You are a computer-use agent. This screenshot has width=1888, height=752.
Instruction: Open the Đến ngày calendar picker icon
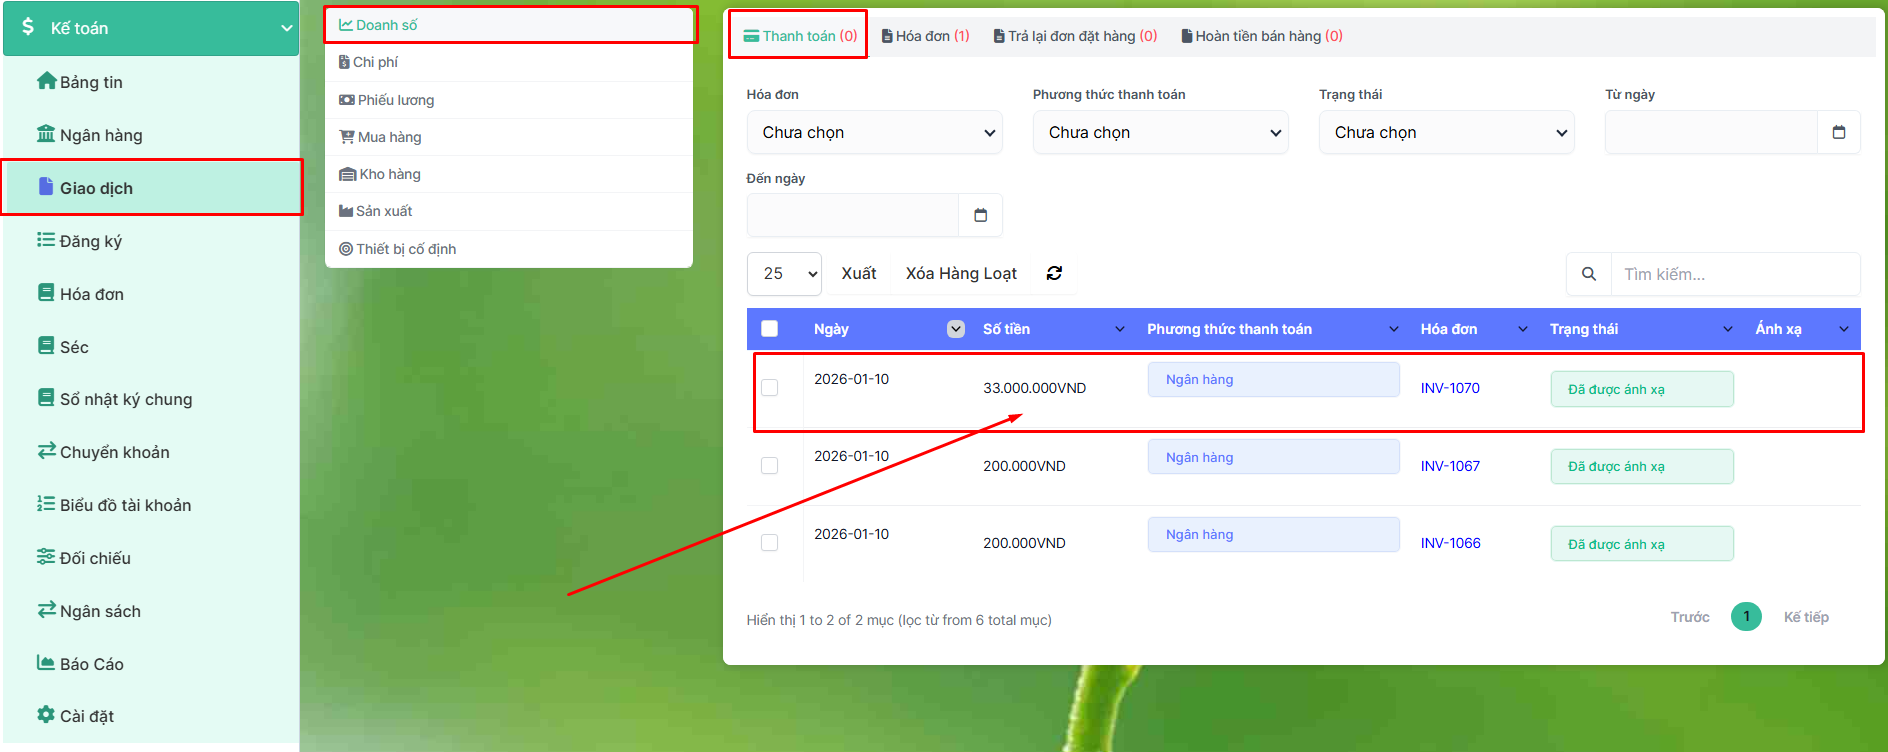pyautogui.click(x=980, y=215)
